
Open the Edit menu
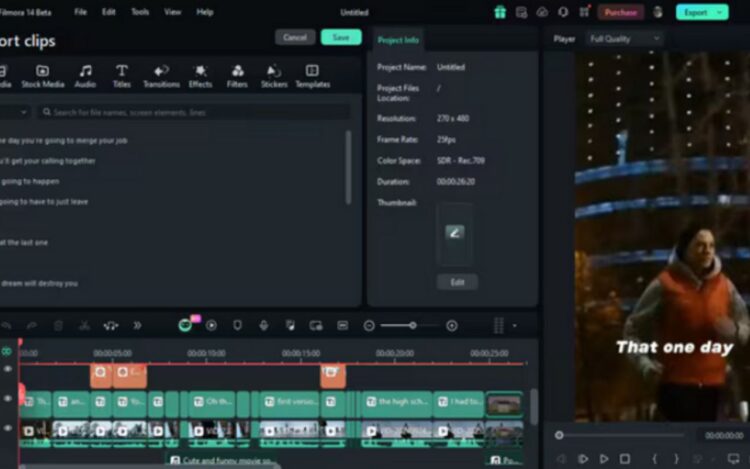pos(109,12)
